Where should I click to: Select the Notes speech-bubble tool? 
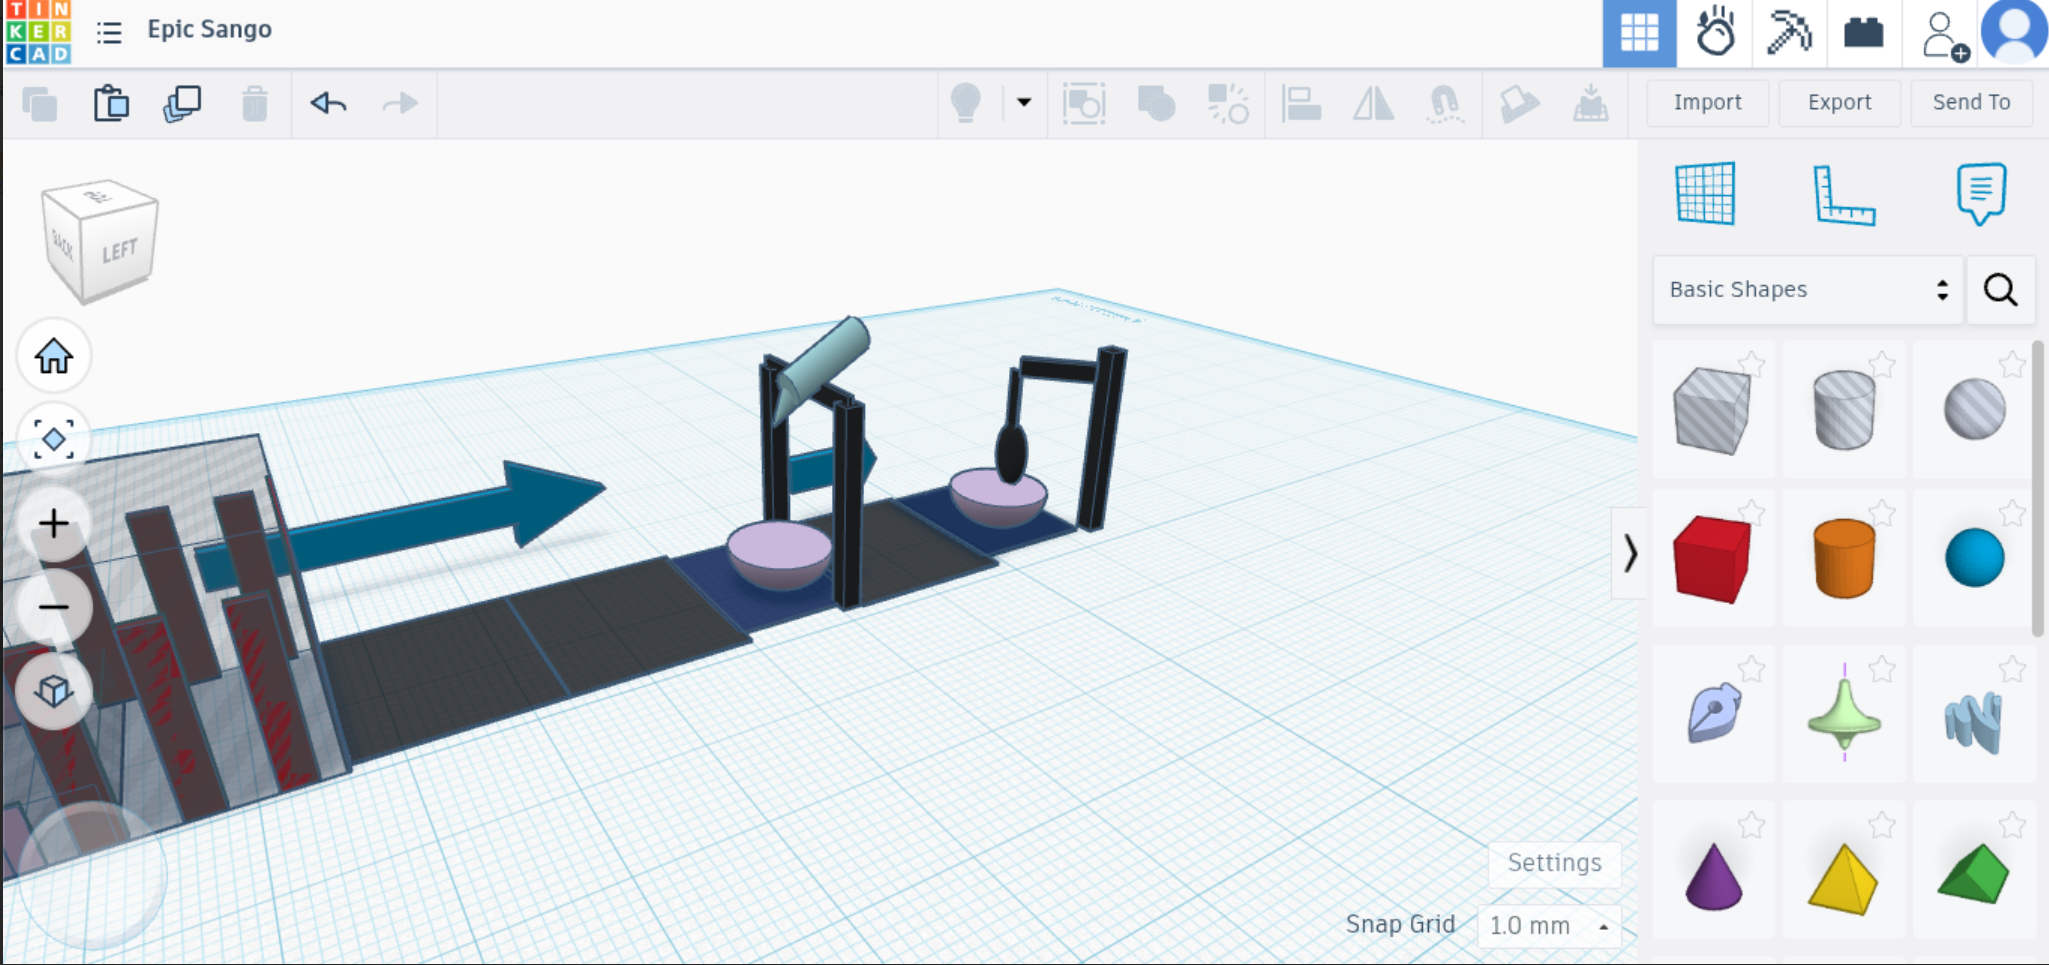(1981, 193)
